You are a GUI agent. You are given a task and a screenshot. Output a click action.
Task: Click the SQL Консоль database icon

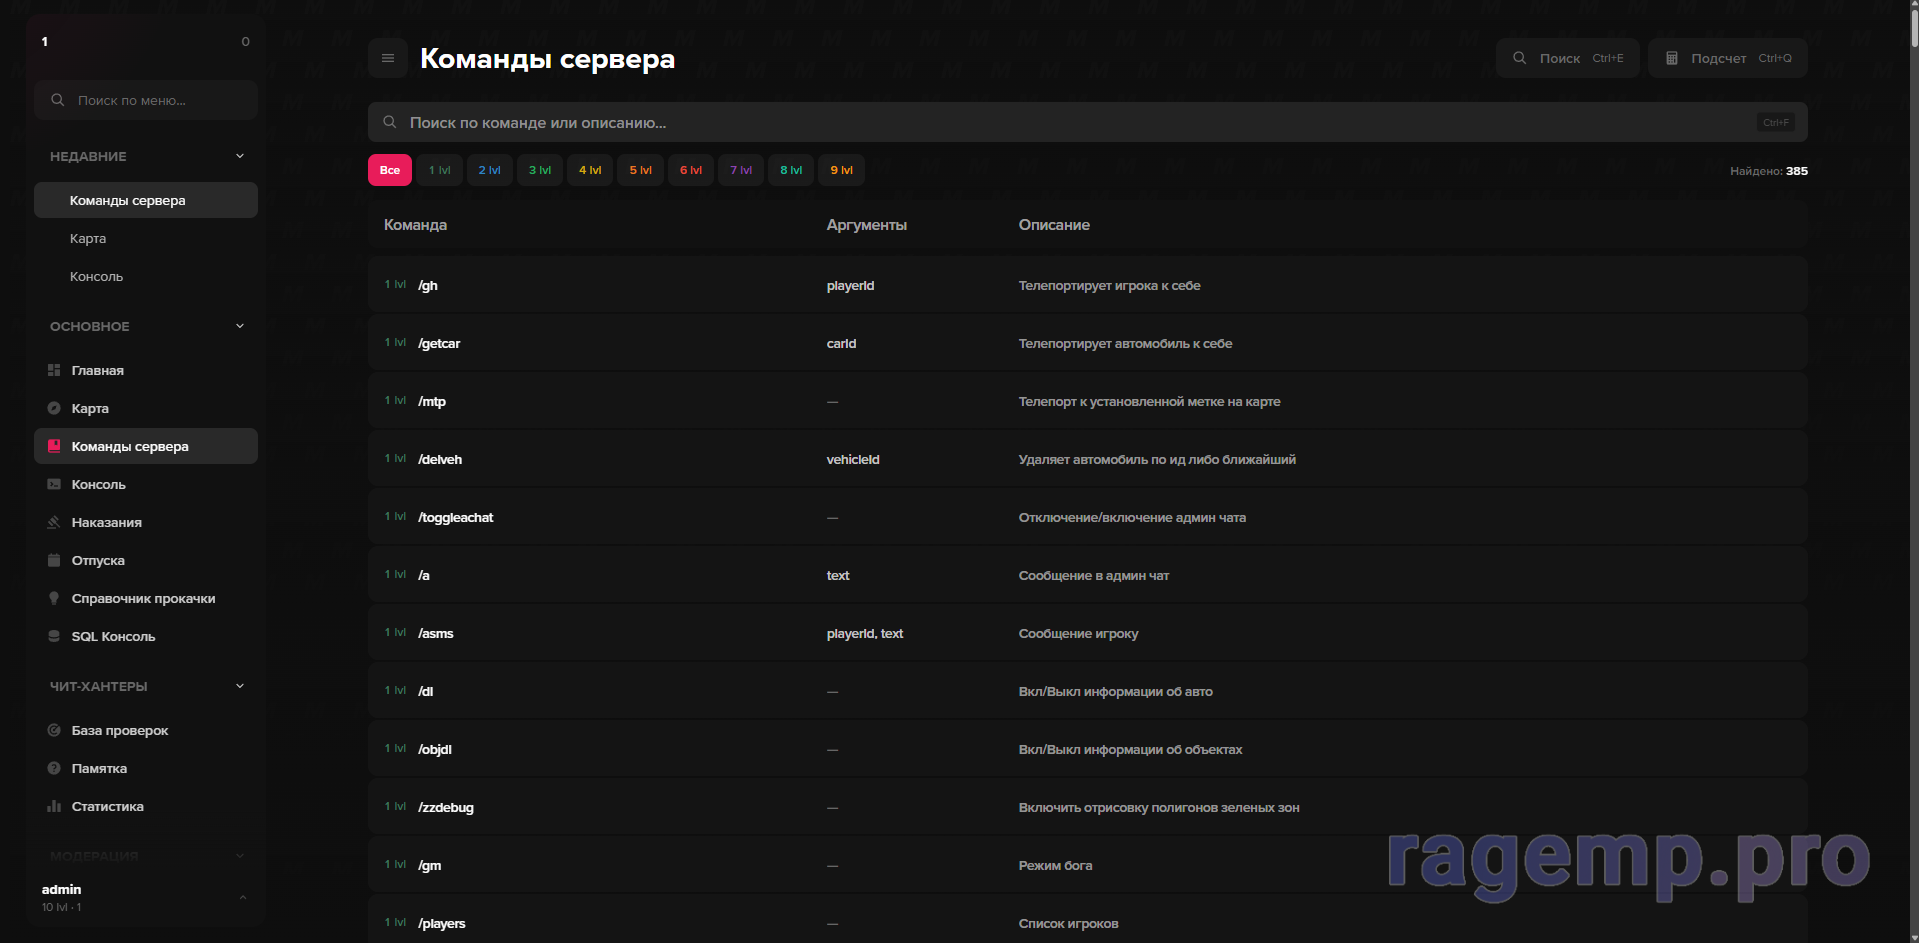[54, 636]
